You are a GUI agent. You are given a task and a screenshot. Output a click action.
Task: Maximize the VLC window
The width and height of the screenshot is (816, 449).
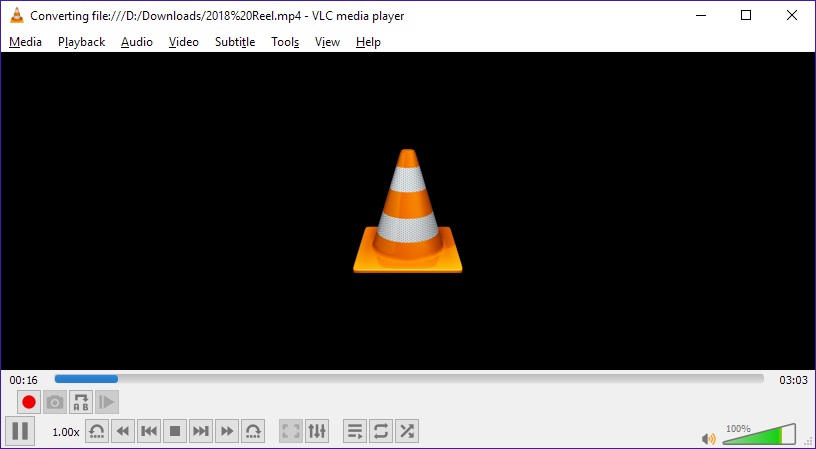[746, 16]
